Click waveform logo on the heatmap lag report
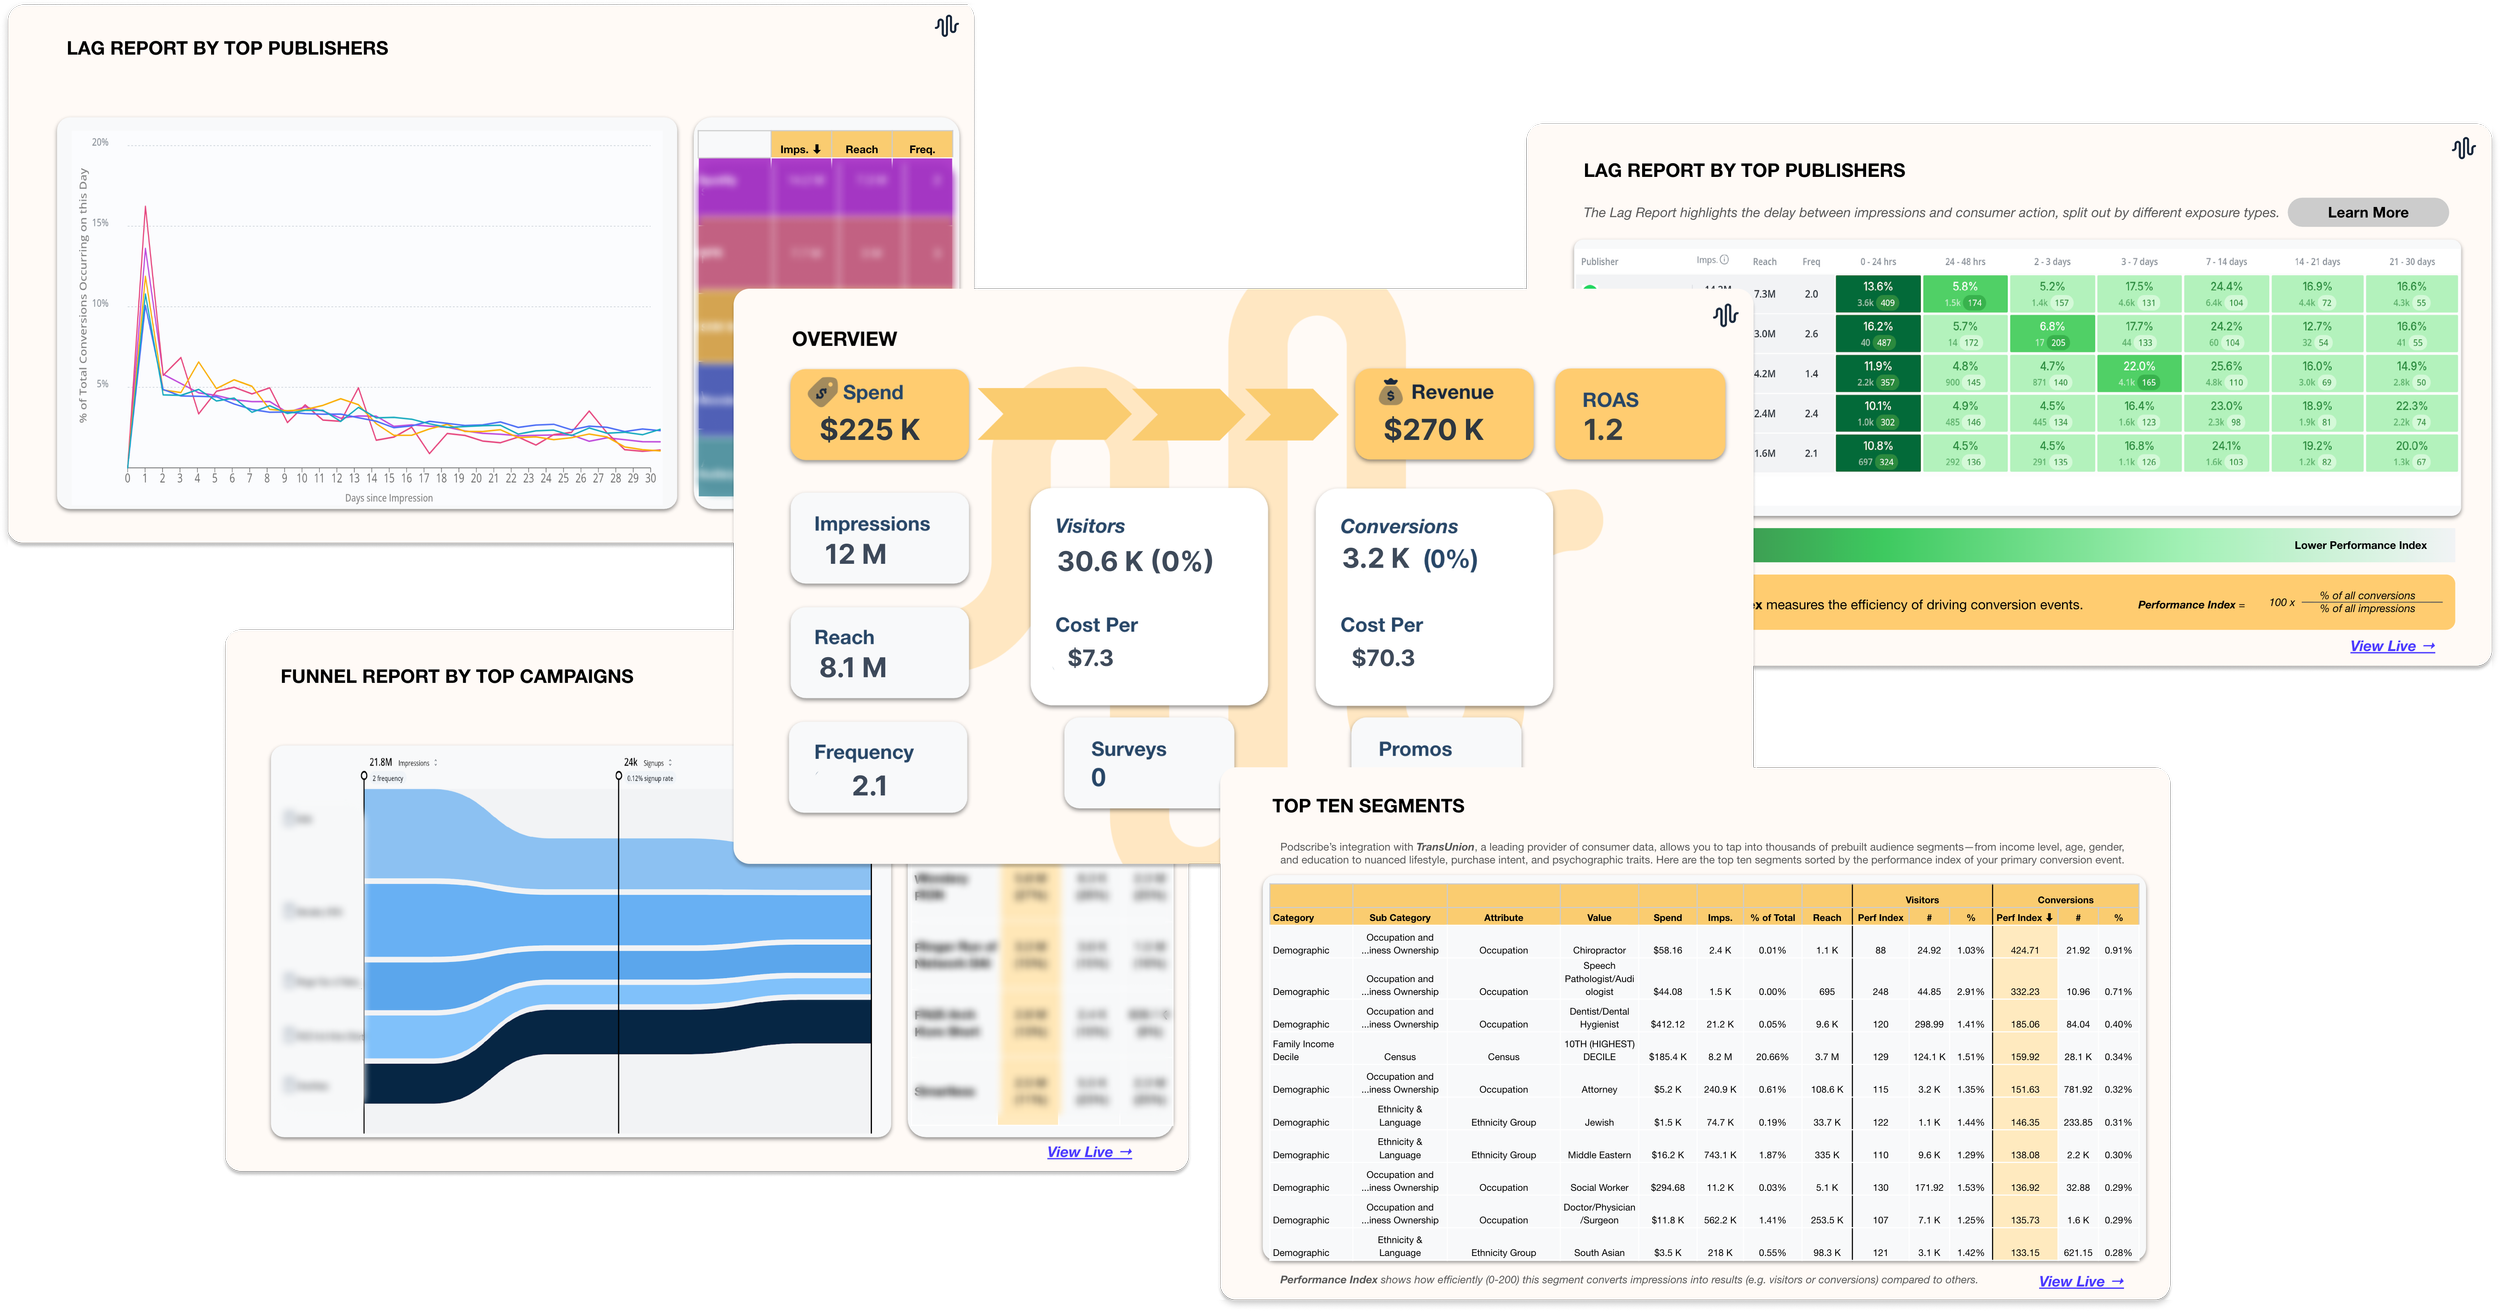 coord(2463,149)
